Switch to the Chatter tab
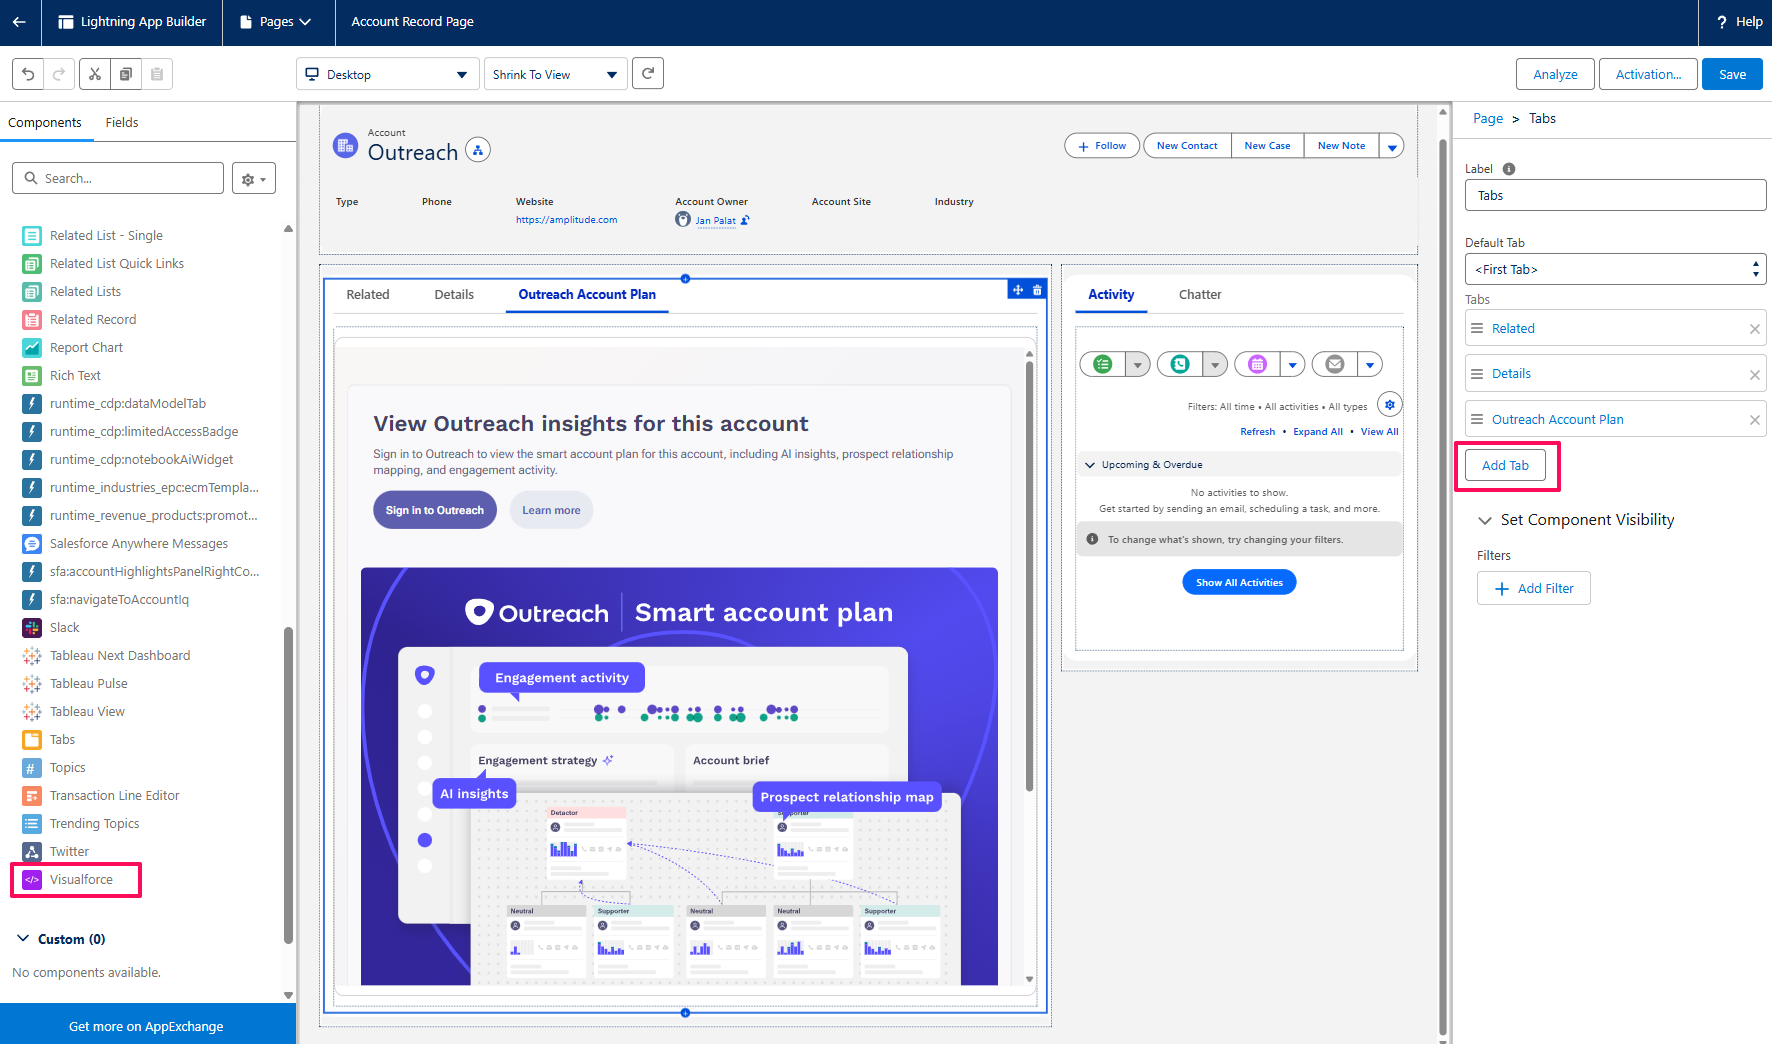The width and height of the screenshot is (1772, 1044). (x=1200, y=295)
